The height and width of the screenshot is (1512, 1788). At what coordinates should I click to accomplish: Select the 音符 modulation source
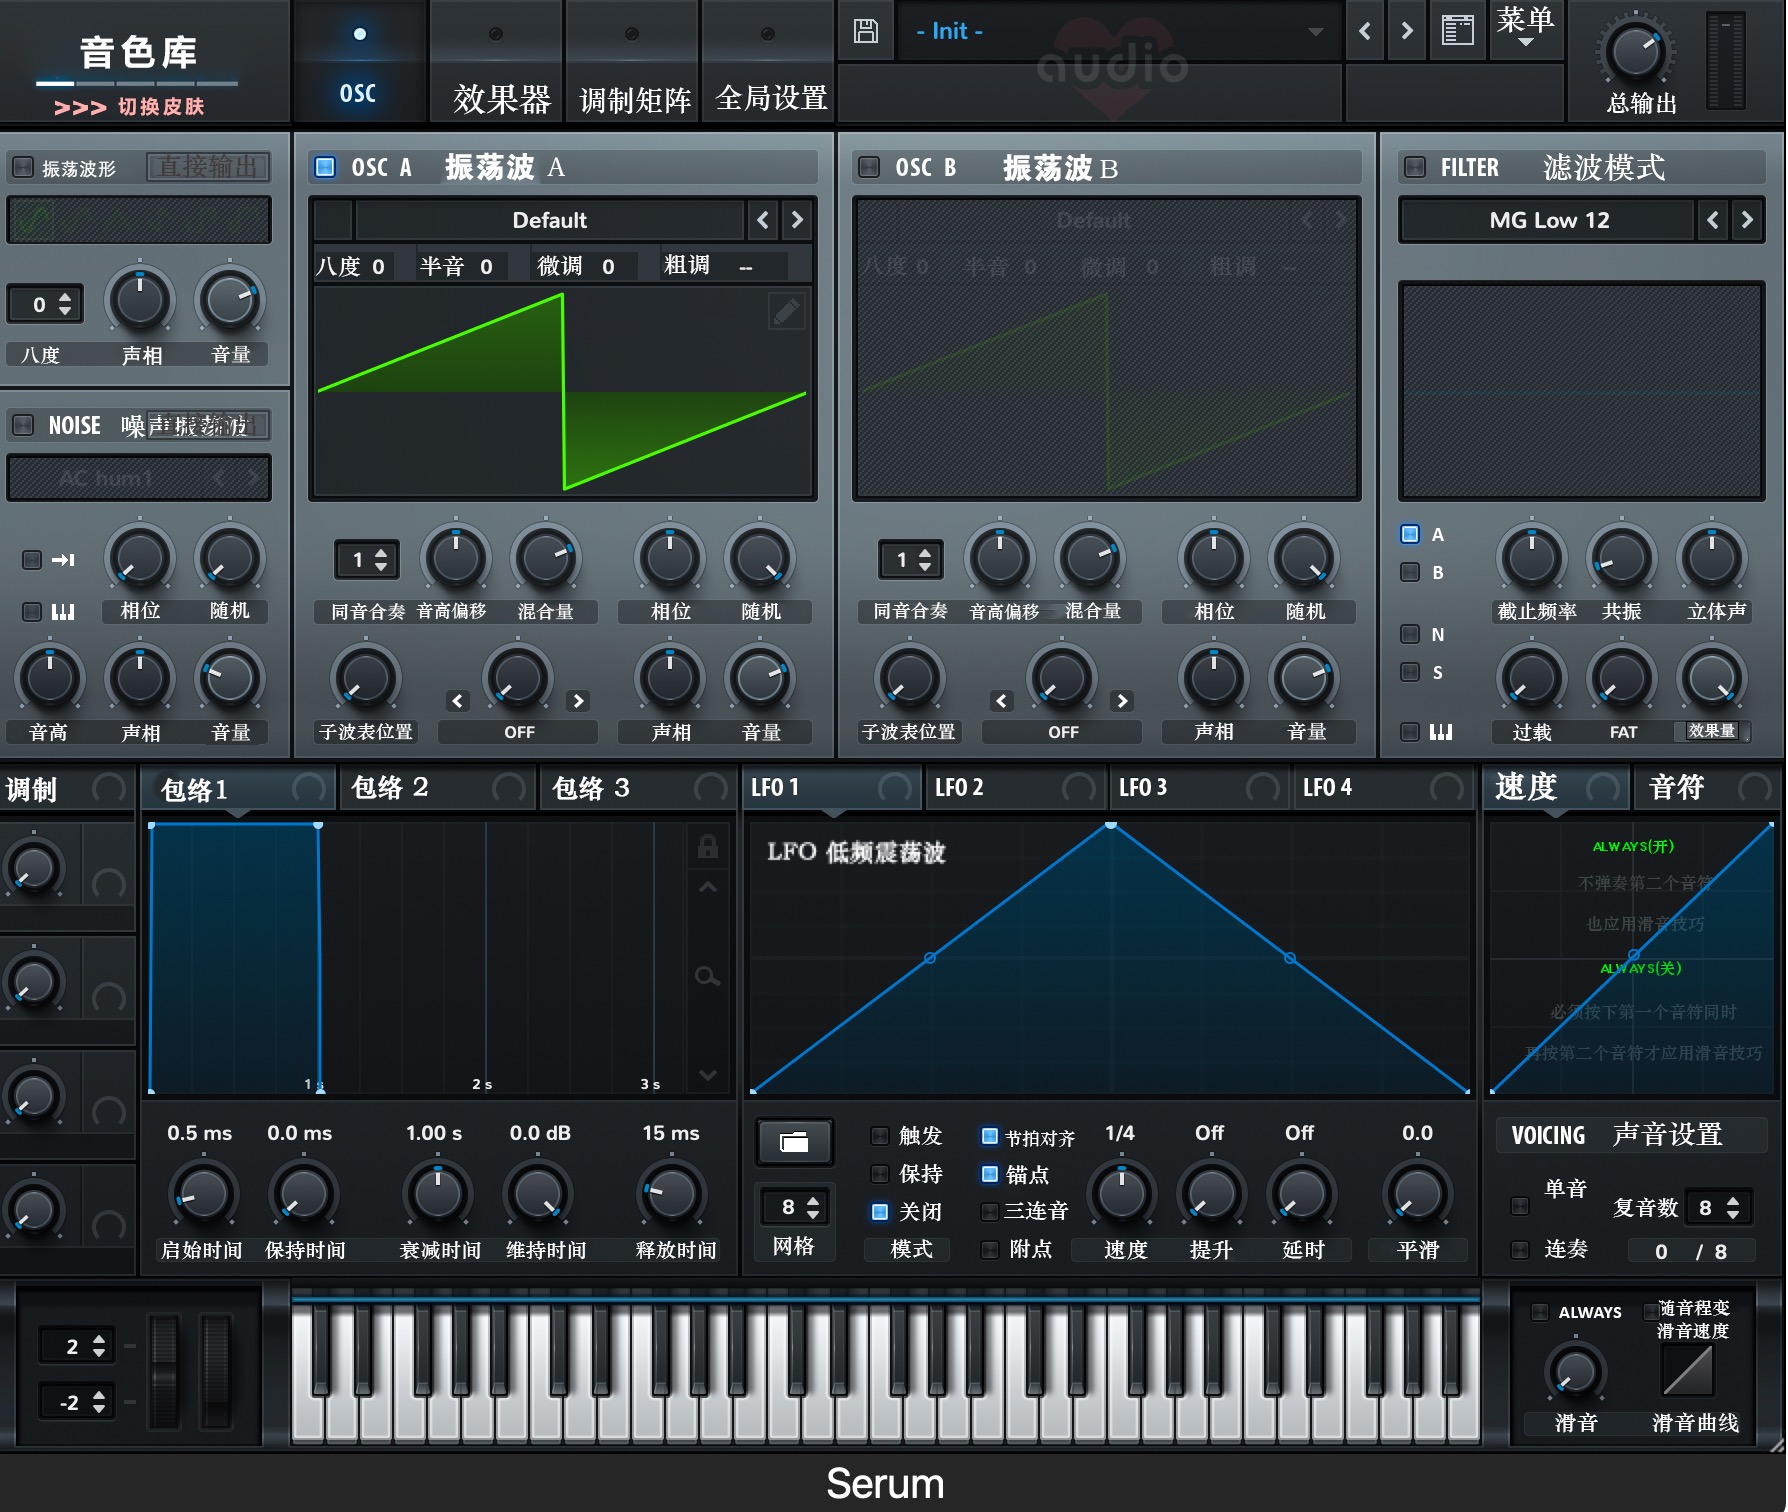click(x=1707, y=788)
